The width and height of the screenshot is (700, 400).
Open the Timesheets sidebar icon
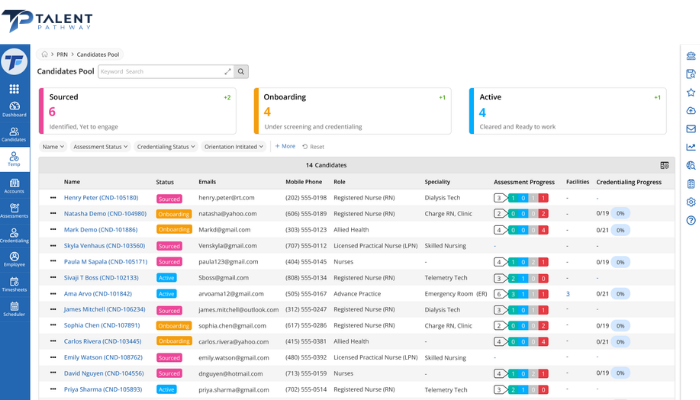tap(14, 284)
